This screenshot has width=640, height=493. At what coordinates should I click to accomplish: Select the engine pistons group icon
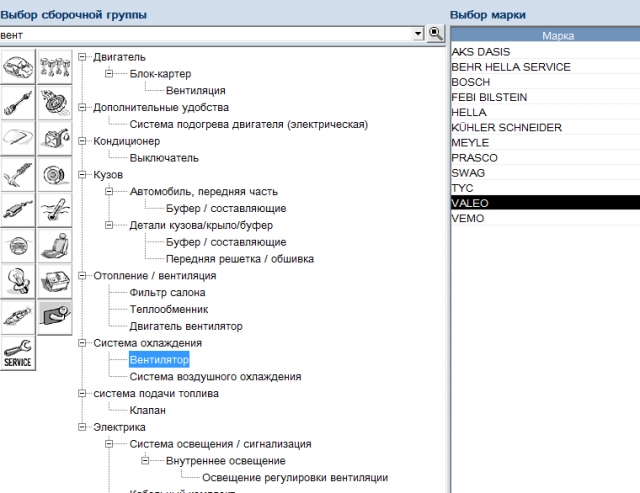tap(55, 67)
